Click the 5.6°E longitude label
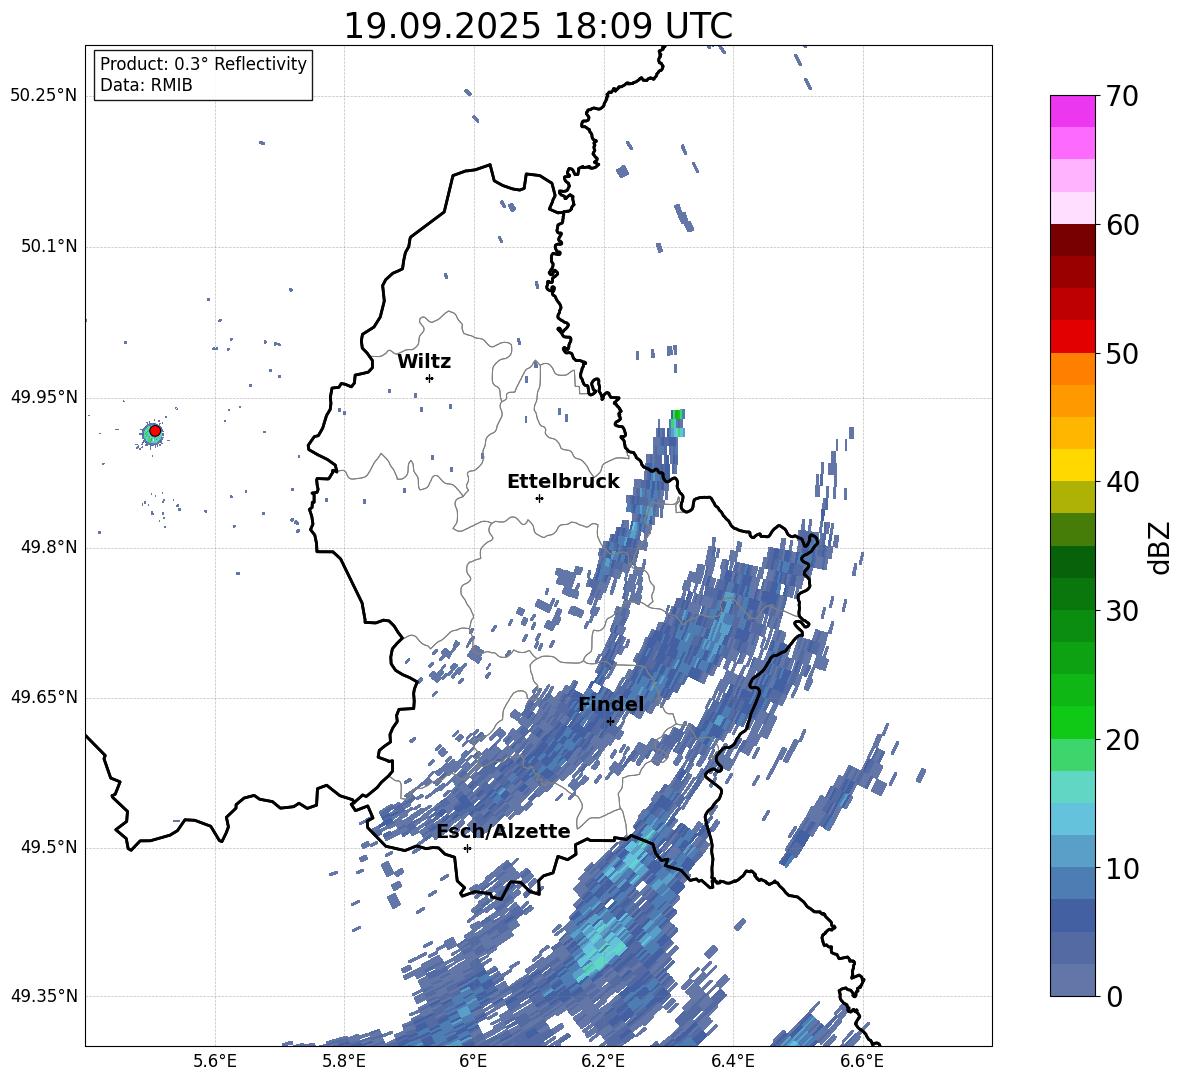Image resolution: width=1184 pixels, height=1081 pixels. click(x=215, y=1061)
